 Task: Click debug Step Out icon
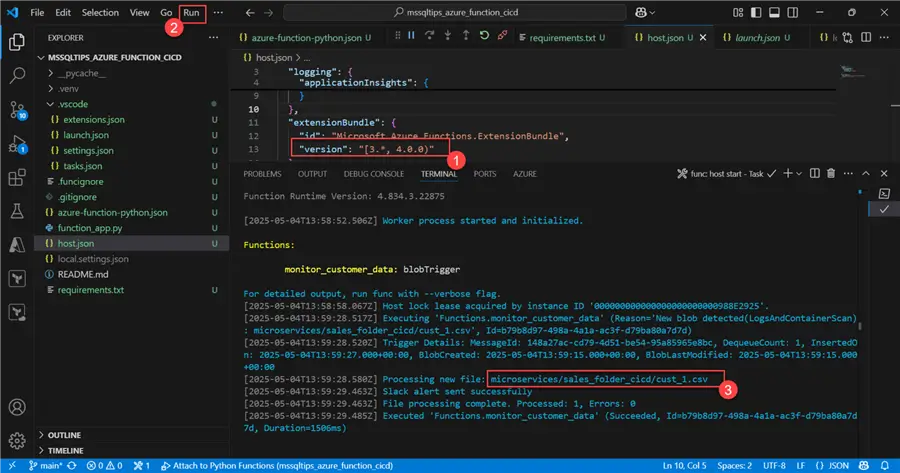(x=465, y=36)
